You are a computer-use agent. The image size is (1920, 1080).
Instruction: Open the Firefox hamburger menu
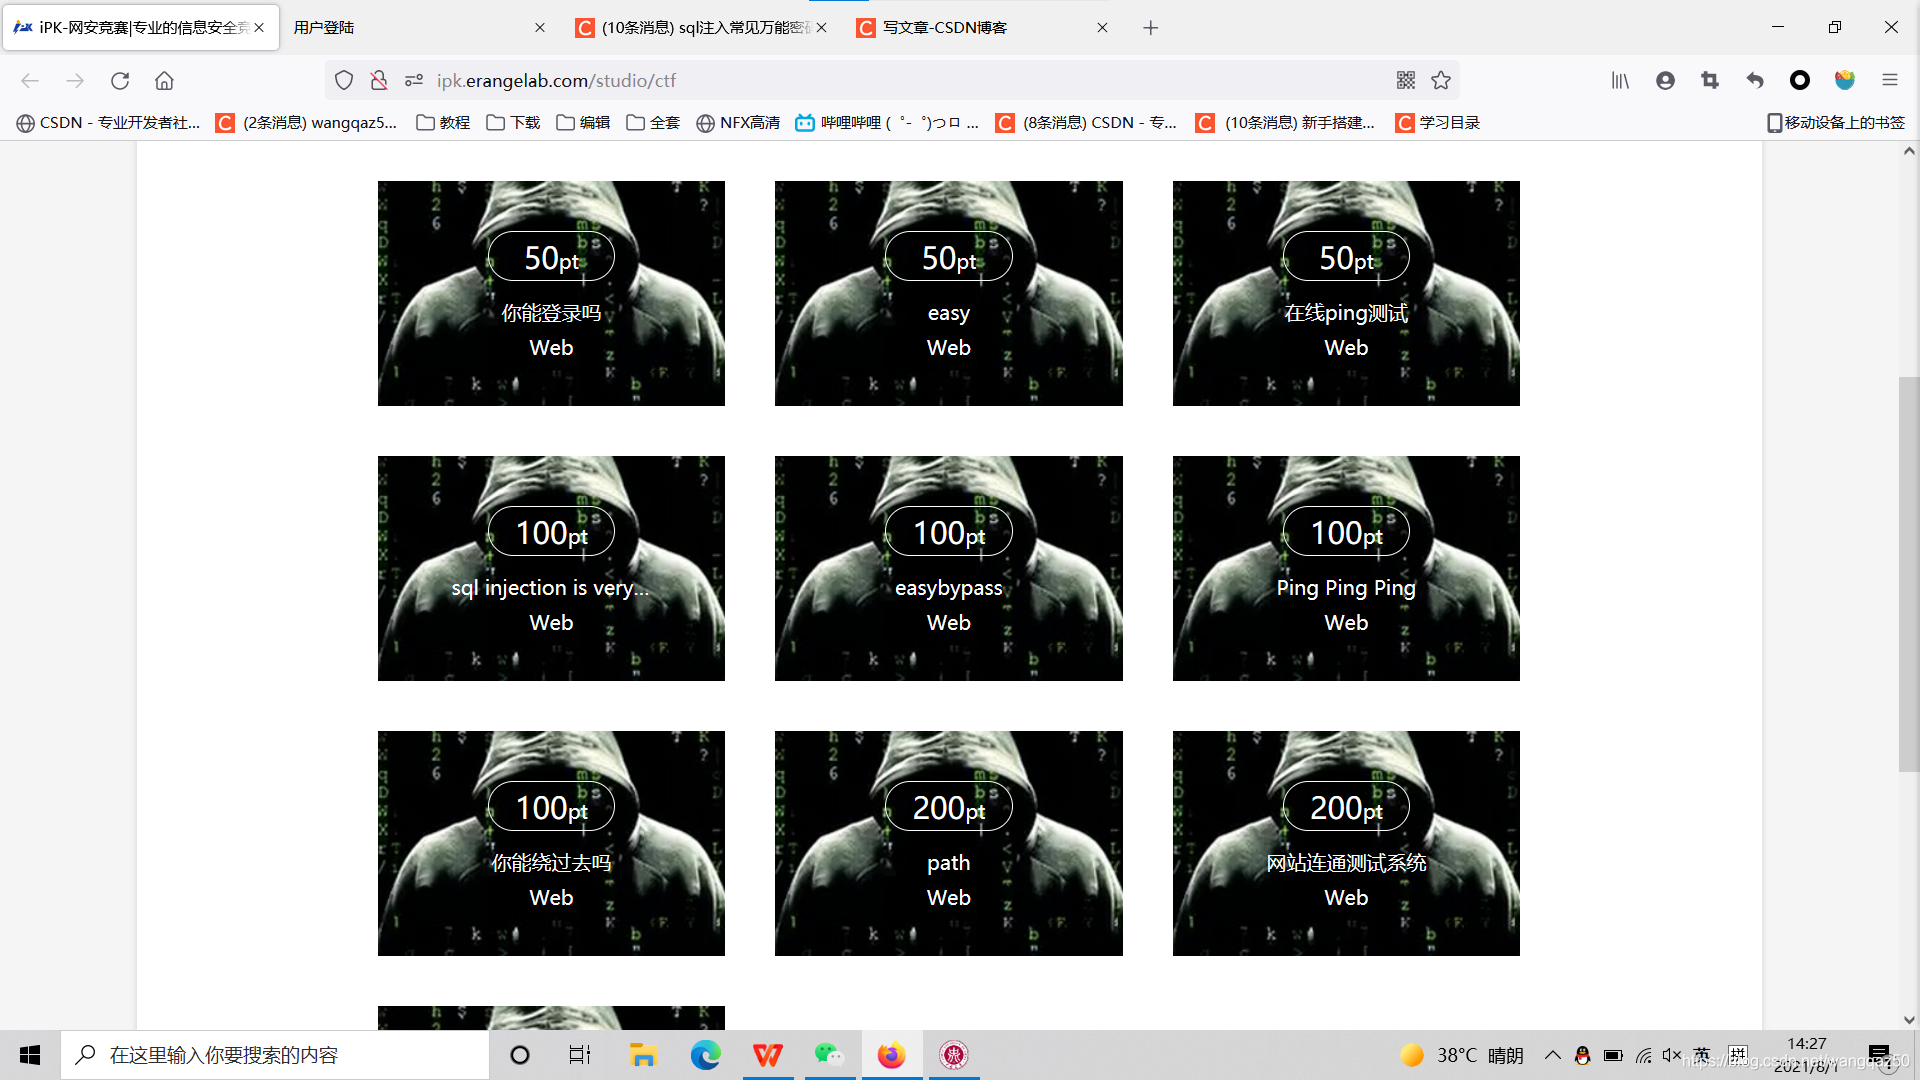click(x=1889, y=81)
